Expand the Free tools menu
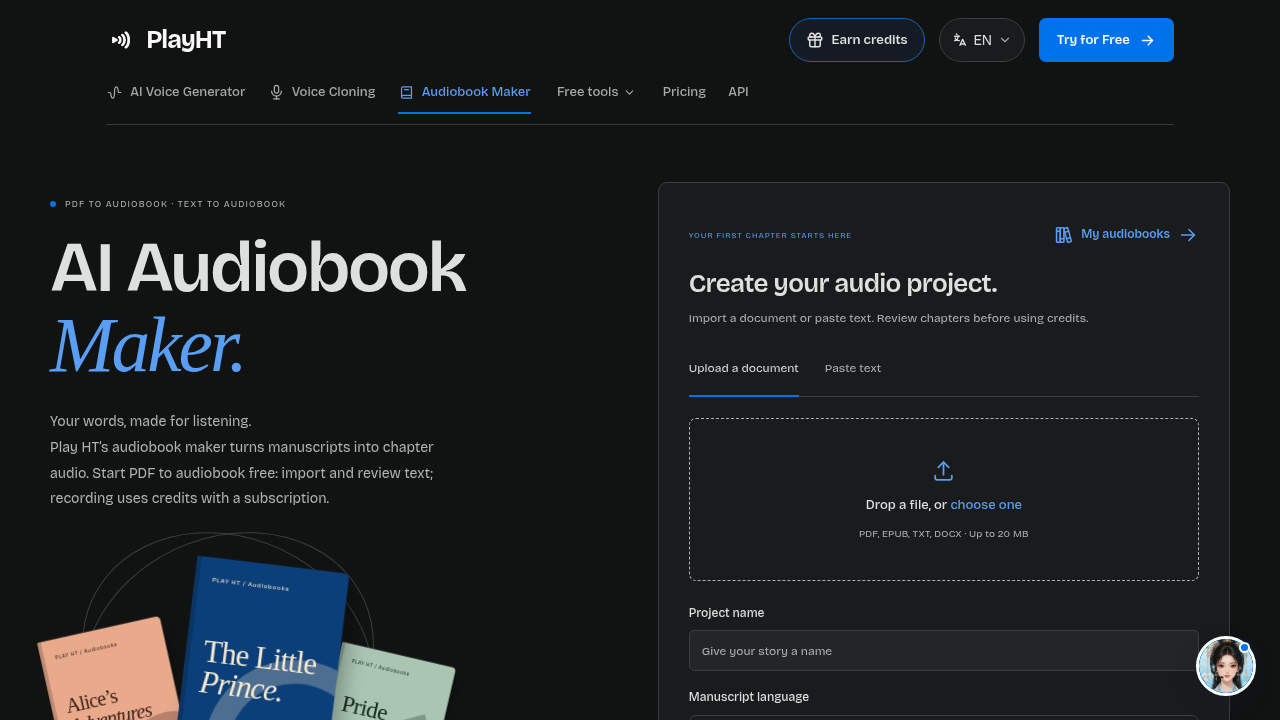Viewport: 1280px width, 720px height. click(x=596, y=92)
